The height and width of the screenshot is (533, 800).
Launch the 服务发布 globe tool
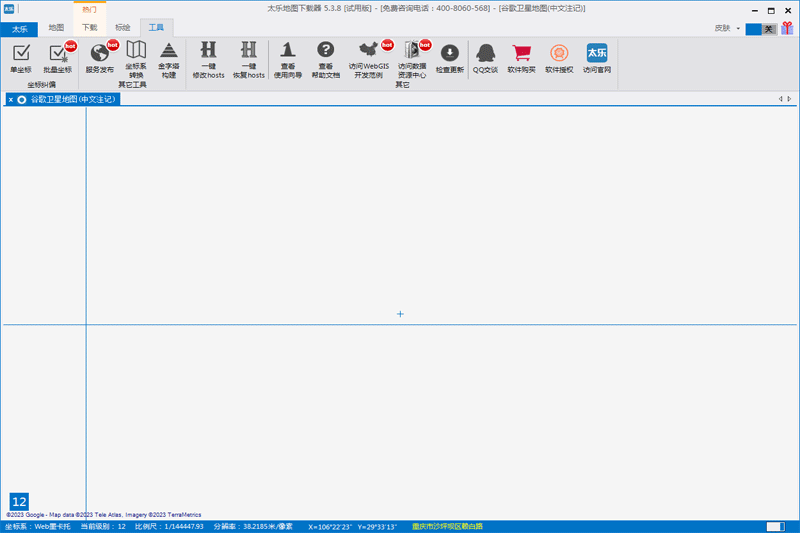click(99, 59)
